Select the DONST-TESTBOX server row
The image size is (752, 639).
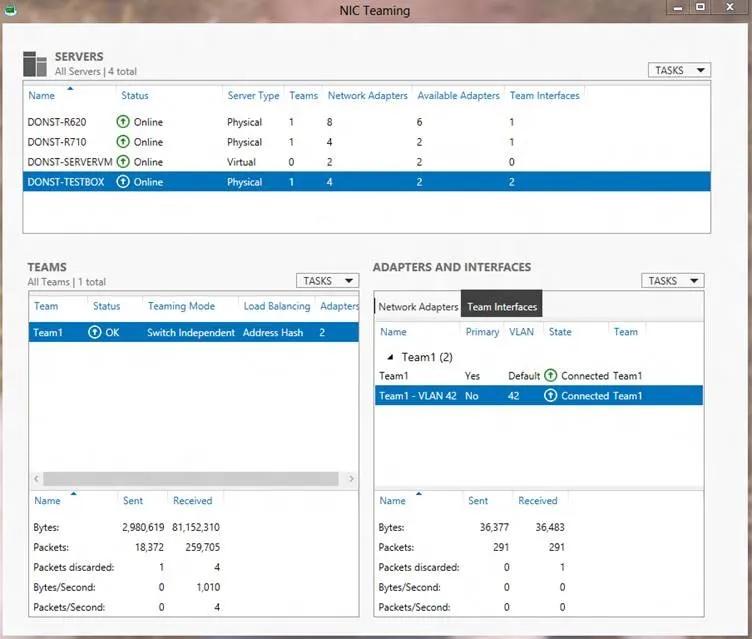click(x=367, y=182)
